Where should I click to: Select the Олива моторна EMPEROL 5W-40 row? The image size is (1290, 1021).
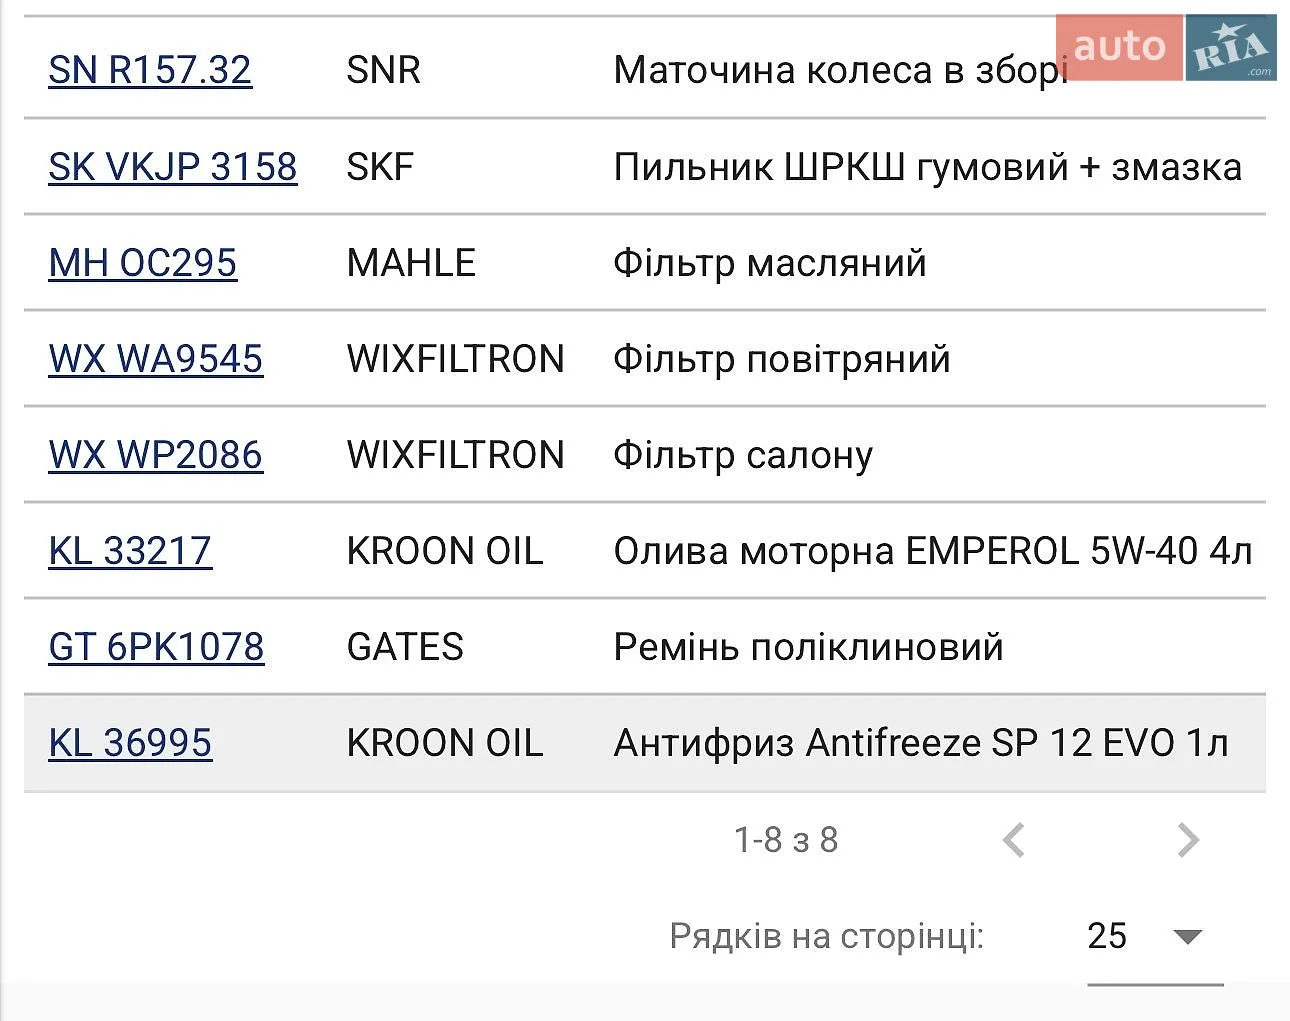pyautogui.click(x=645, y=551)
